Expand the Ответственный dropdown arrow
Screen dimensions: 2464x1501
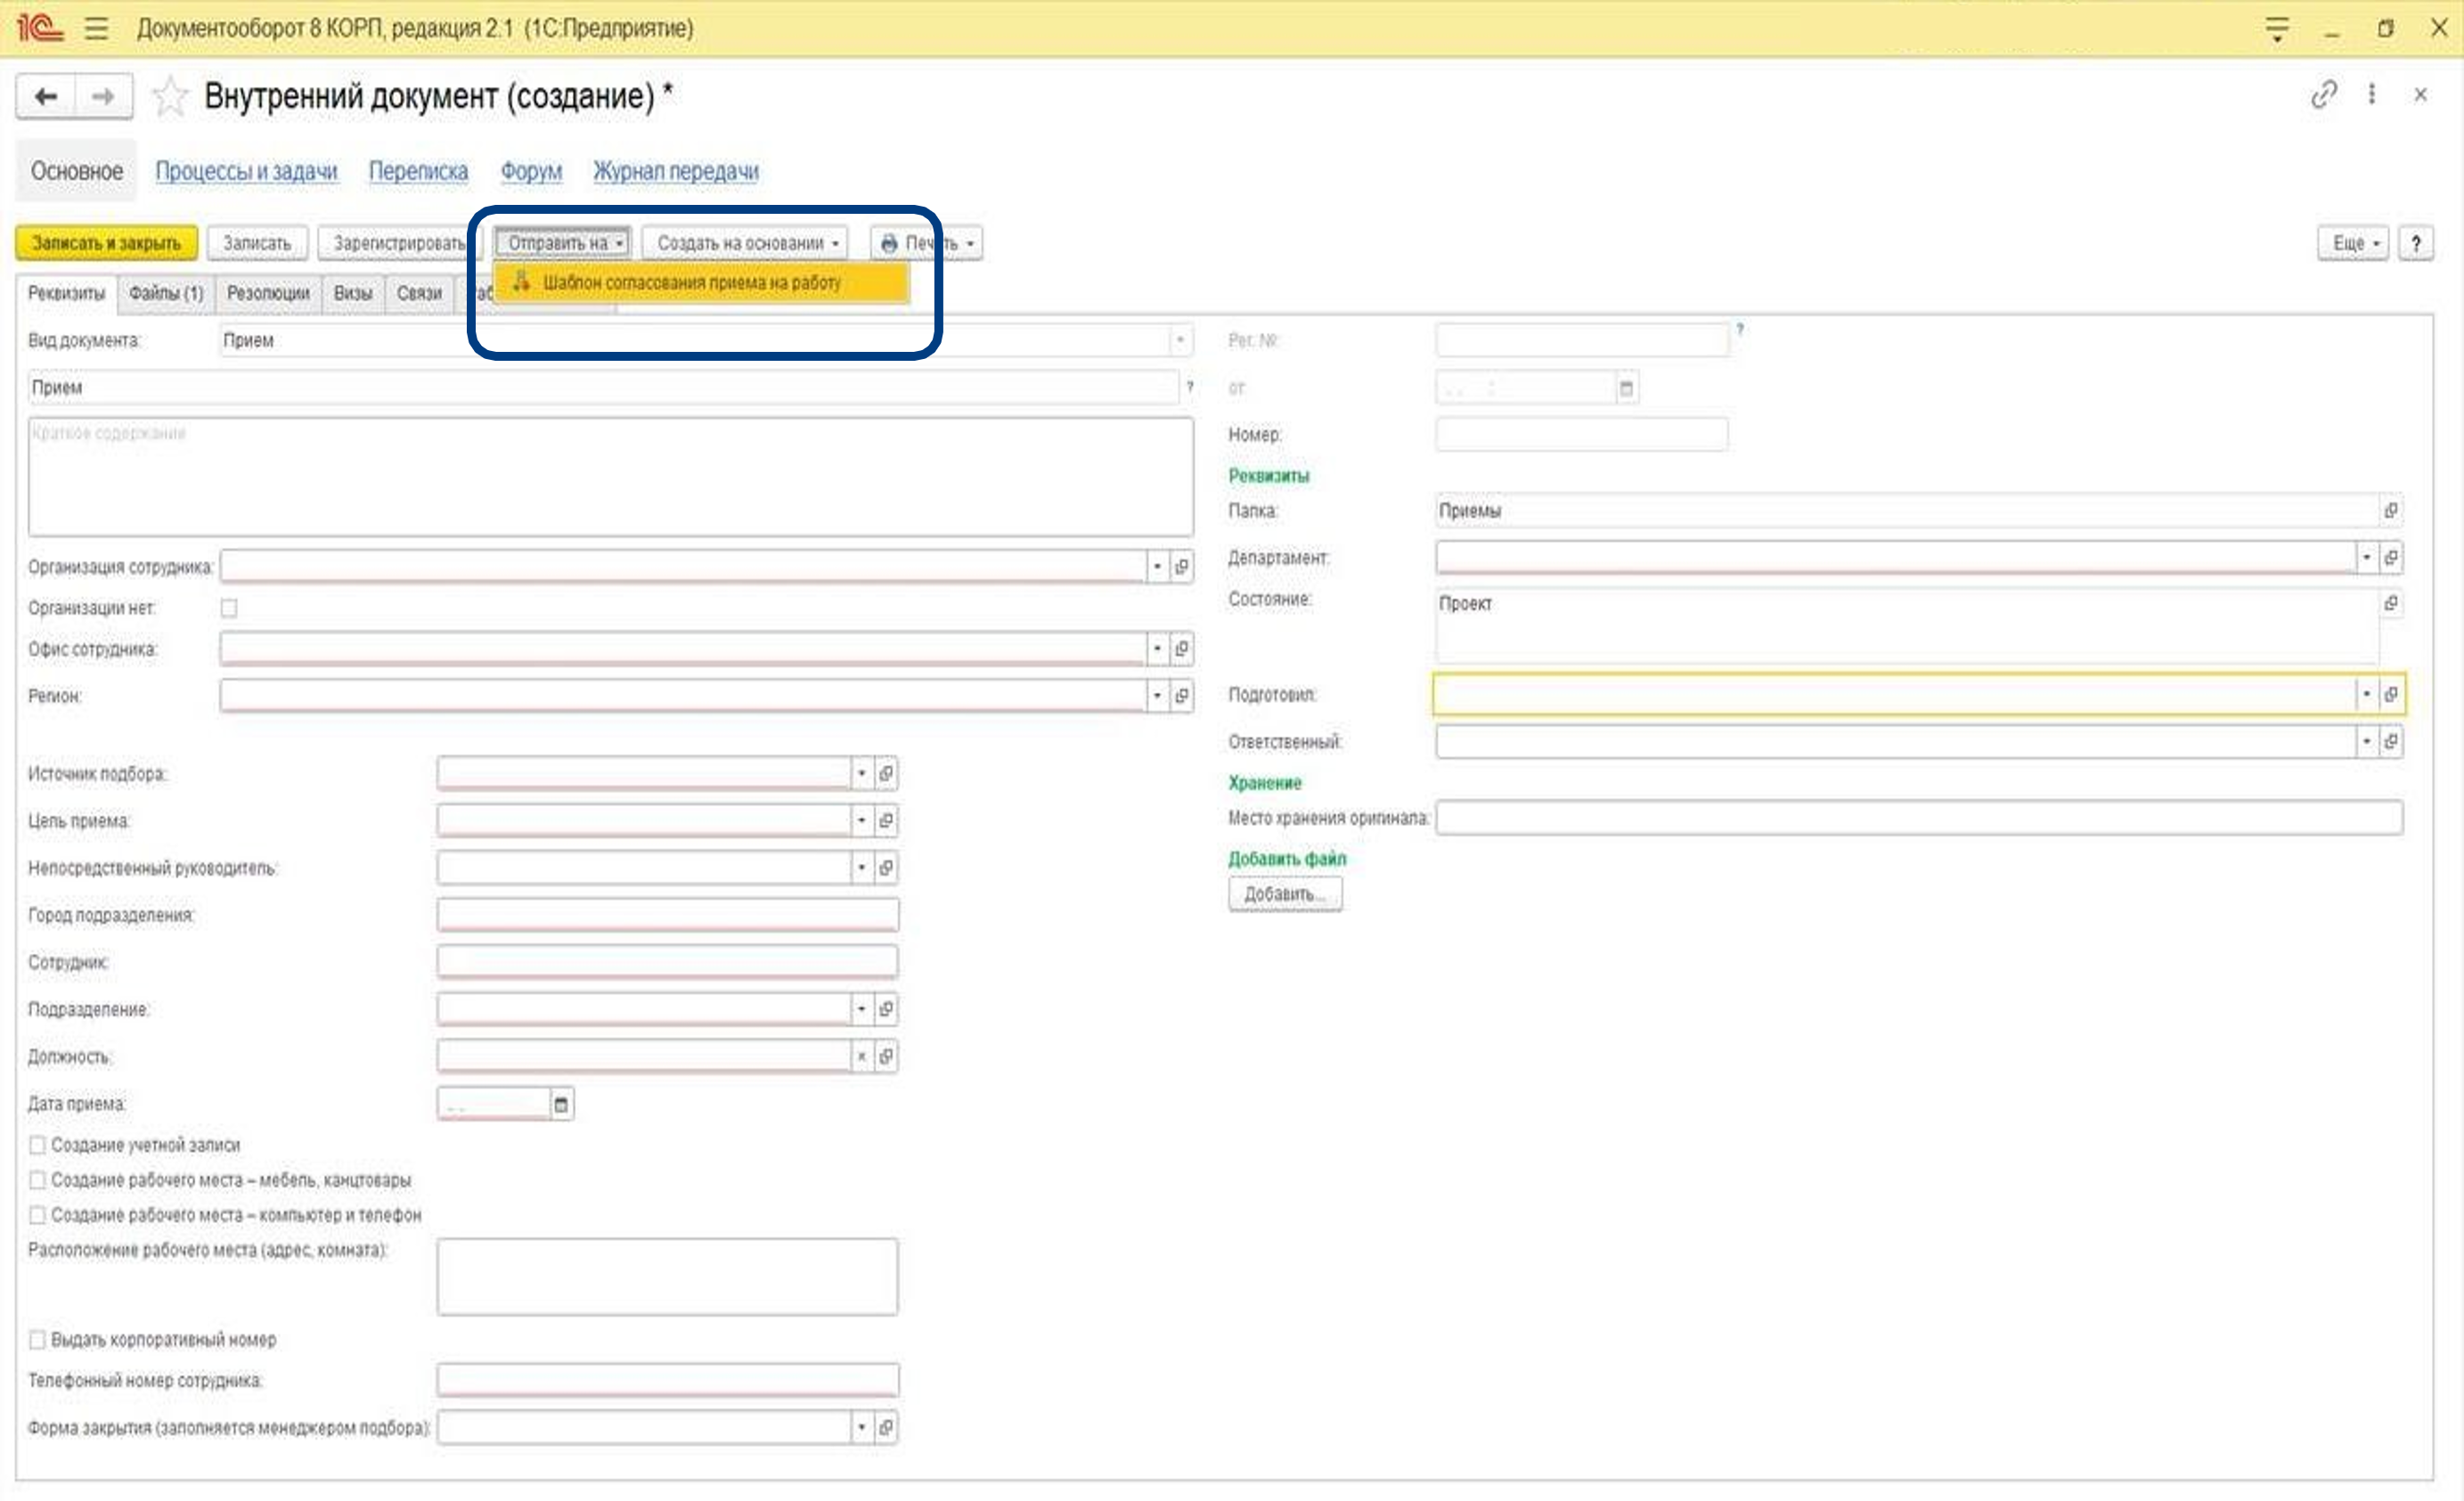[2367, 742]
